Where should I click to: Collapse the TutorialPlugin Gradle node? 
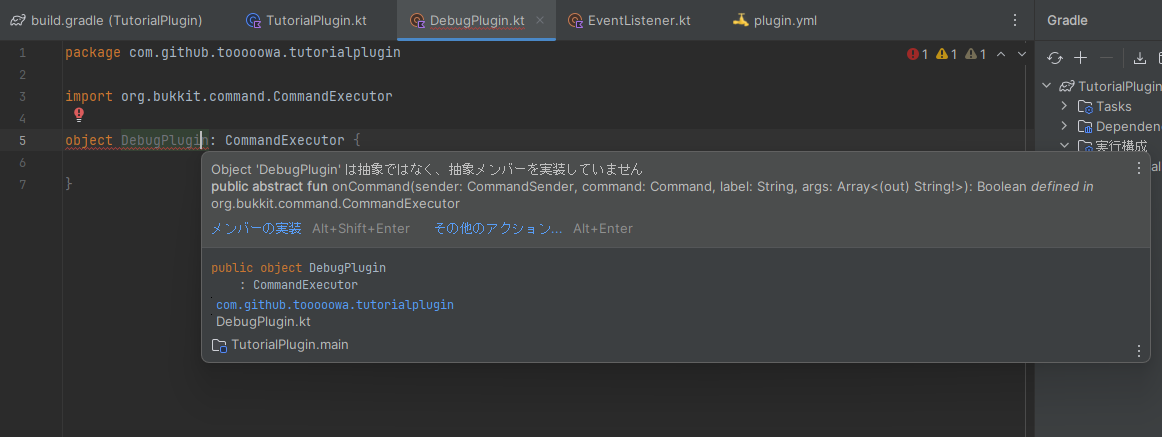pos(1046,86)
